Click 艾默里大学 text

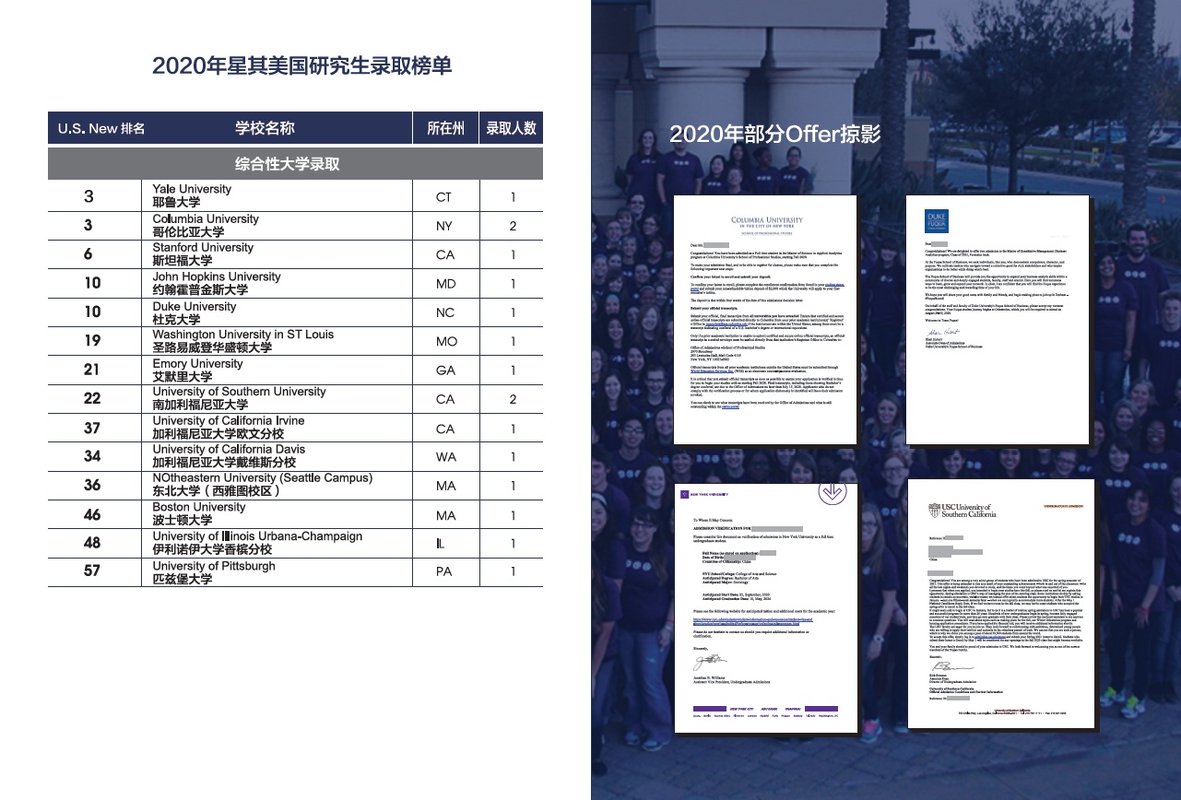click(182, 376)
